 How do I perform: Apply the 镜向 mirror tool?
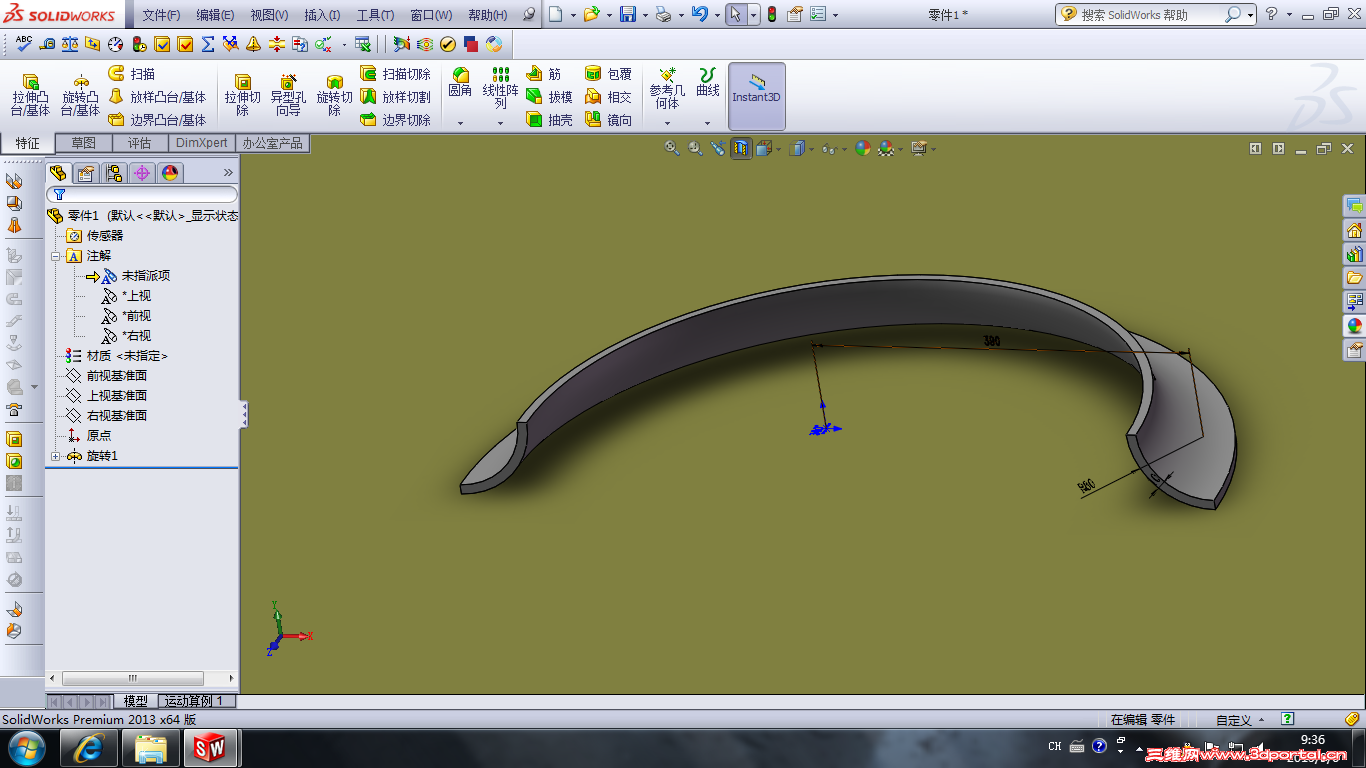(x=608, y=120)
